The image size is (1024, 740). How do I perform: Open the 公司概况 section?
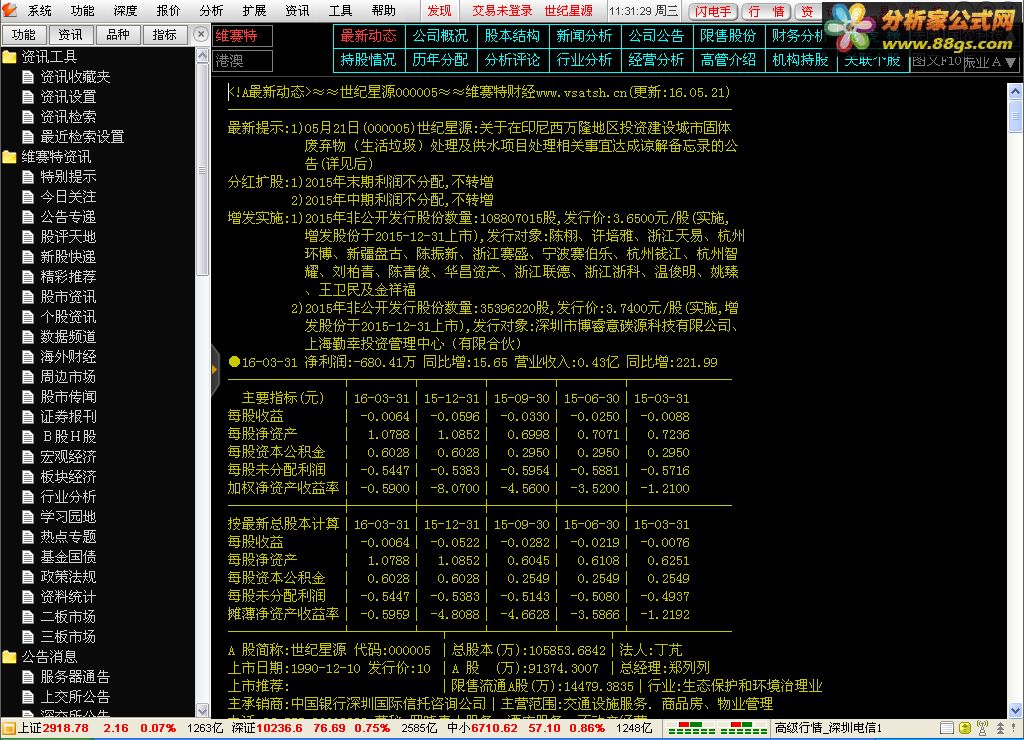pos(440,36)
